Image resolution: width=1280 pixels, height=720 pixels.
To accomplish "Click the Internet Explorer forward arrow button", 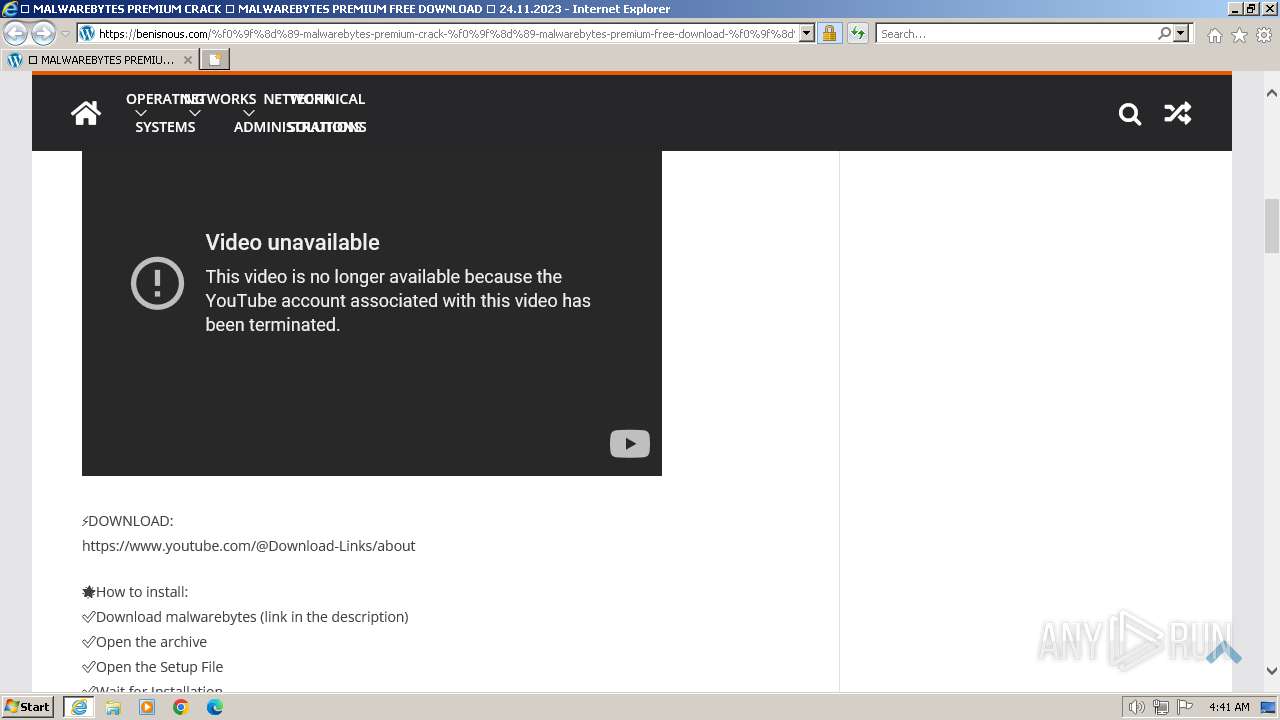I will click(x=43, y=34).
